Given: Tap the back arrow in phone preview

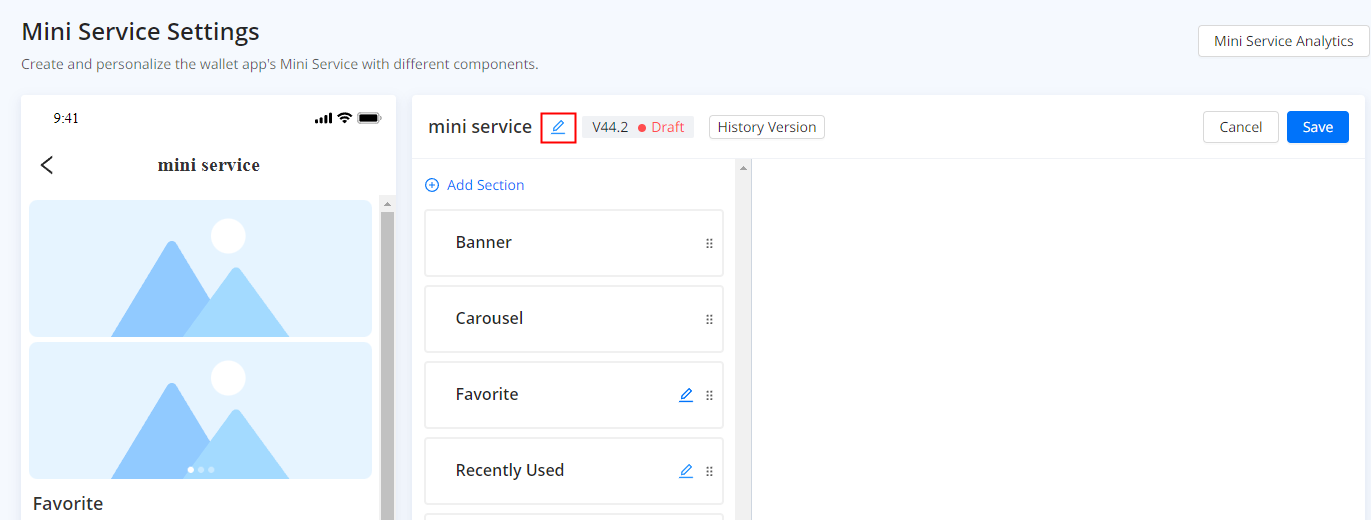Looking at the screenshot, I should (x=47, y=165).
